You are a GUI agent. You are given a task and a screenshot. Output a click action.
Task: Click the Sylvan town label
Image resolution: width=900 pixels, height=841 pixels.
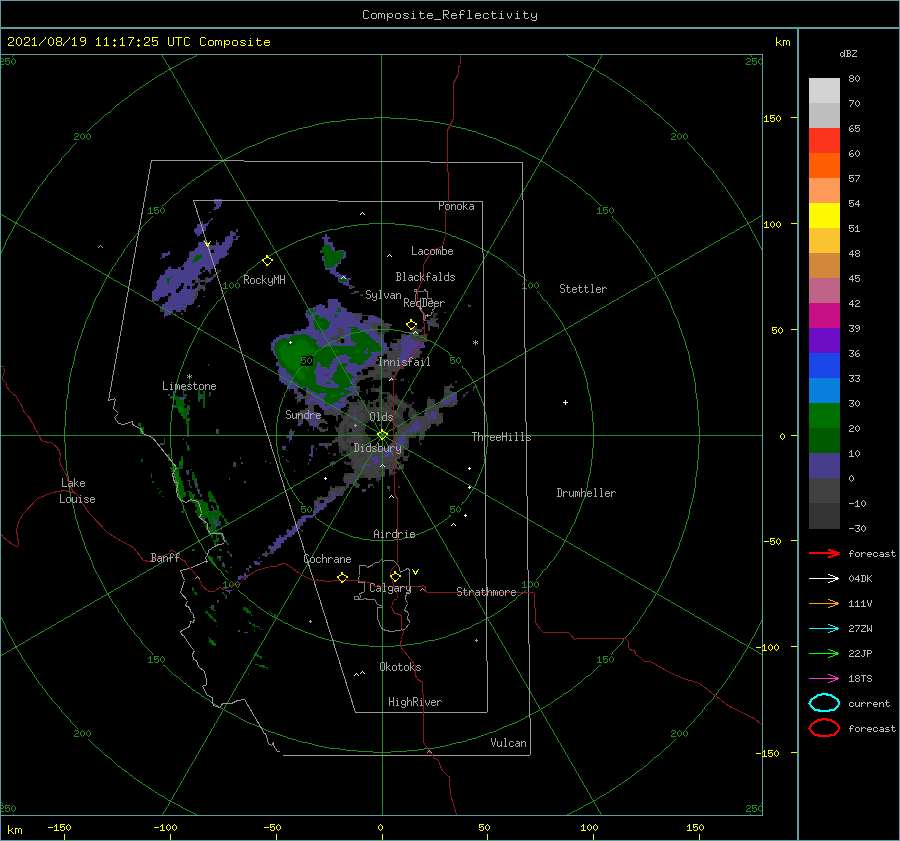click(383, 295)
